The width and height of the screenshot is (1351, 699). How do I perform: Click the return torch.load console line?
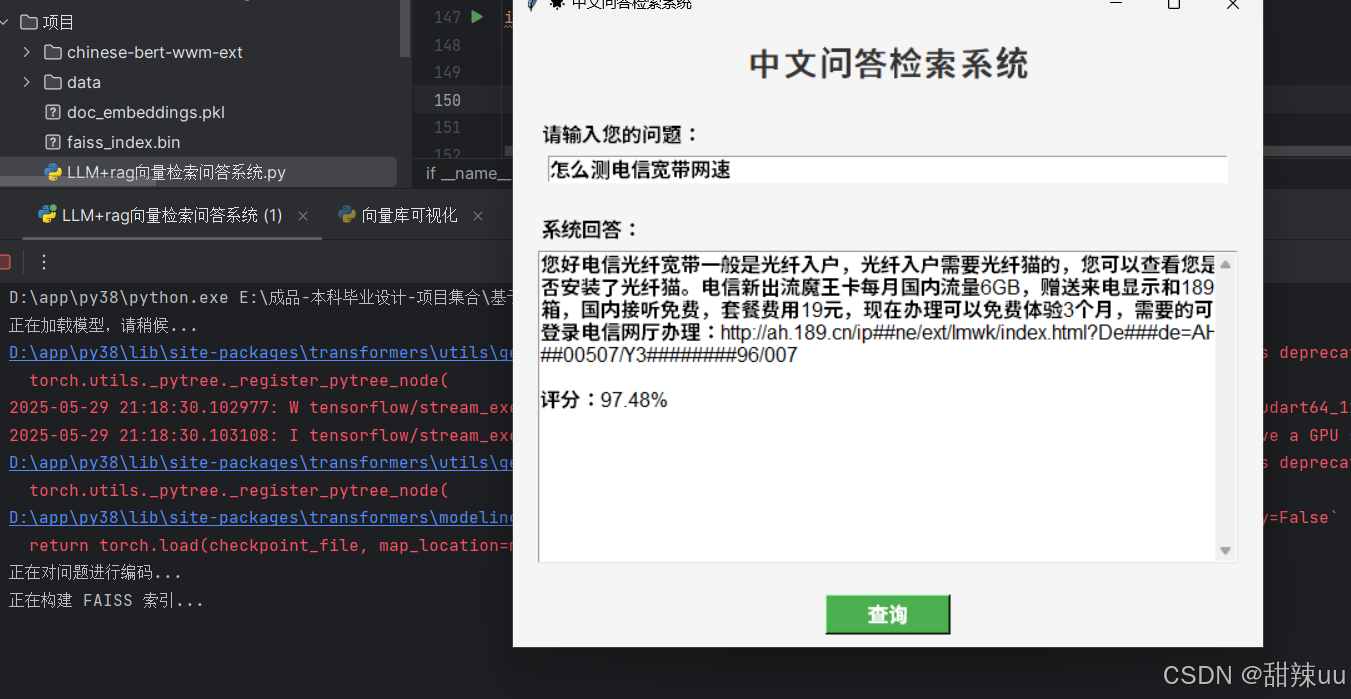point(270,546)
